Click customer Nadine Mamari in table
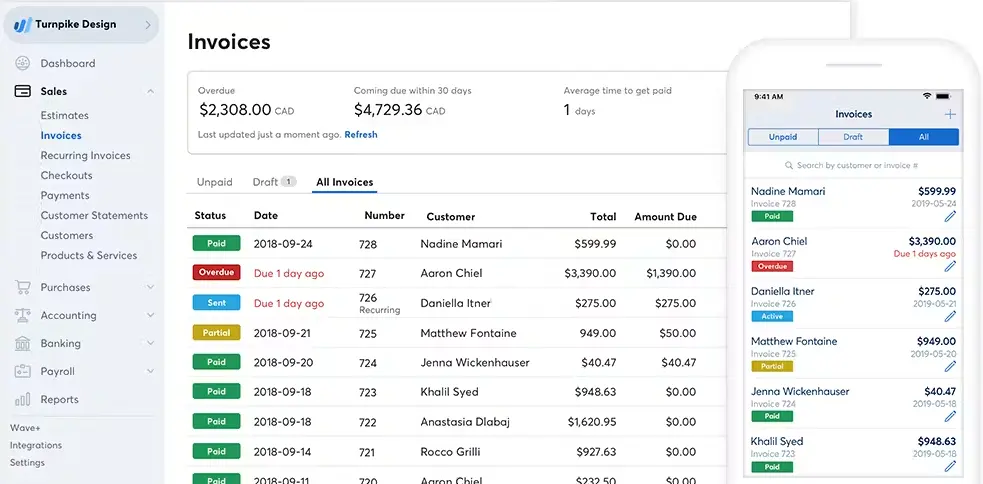 point(461,244)
